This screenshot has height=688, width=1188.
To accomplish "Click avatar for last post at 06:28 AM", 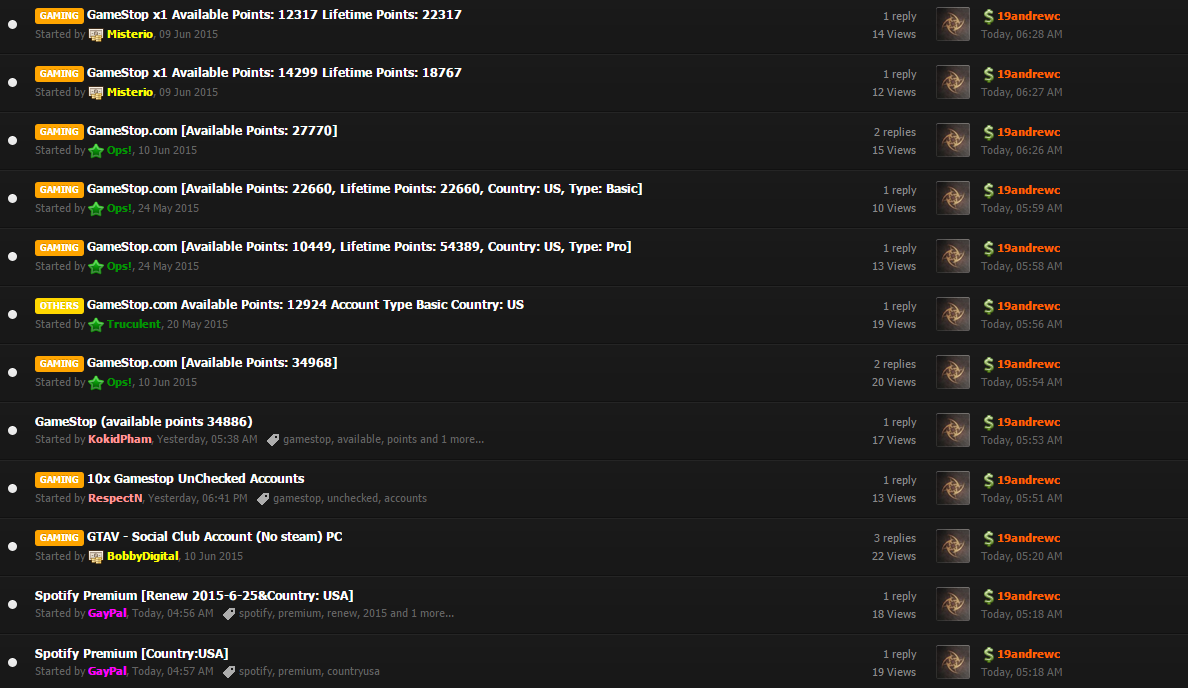I will coord(953,24).
